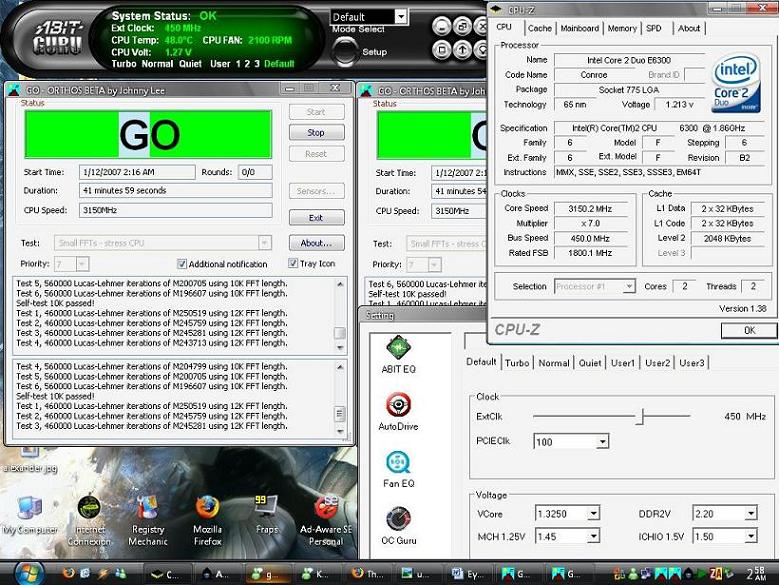
Task: Click the round Setup knob in ABIT Guru
Action: pos(345,52)
